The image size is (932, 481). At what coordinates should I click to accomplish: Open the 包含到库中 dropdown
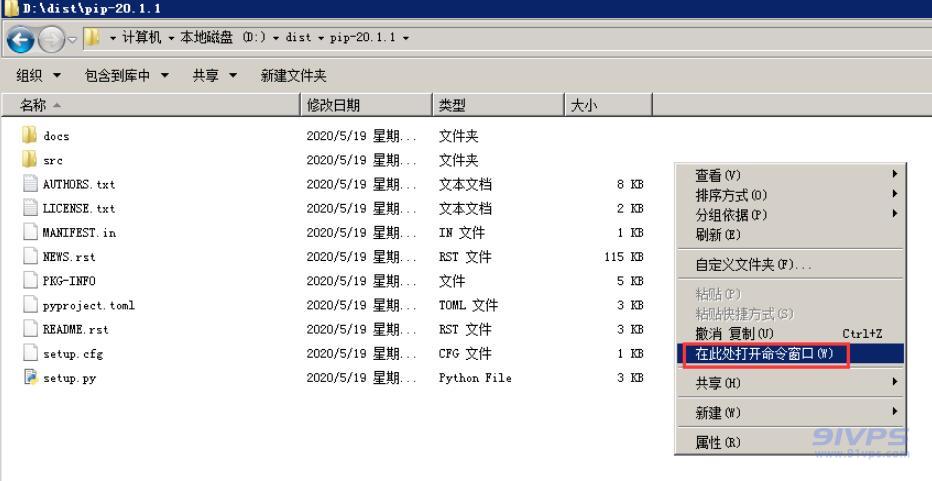[x=127, y=76]
